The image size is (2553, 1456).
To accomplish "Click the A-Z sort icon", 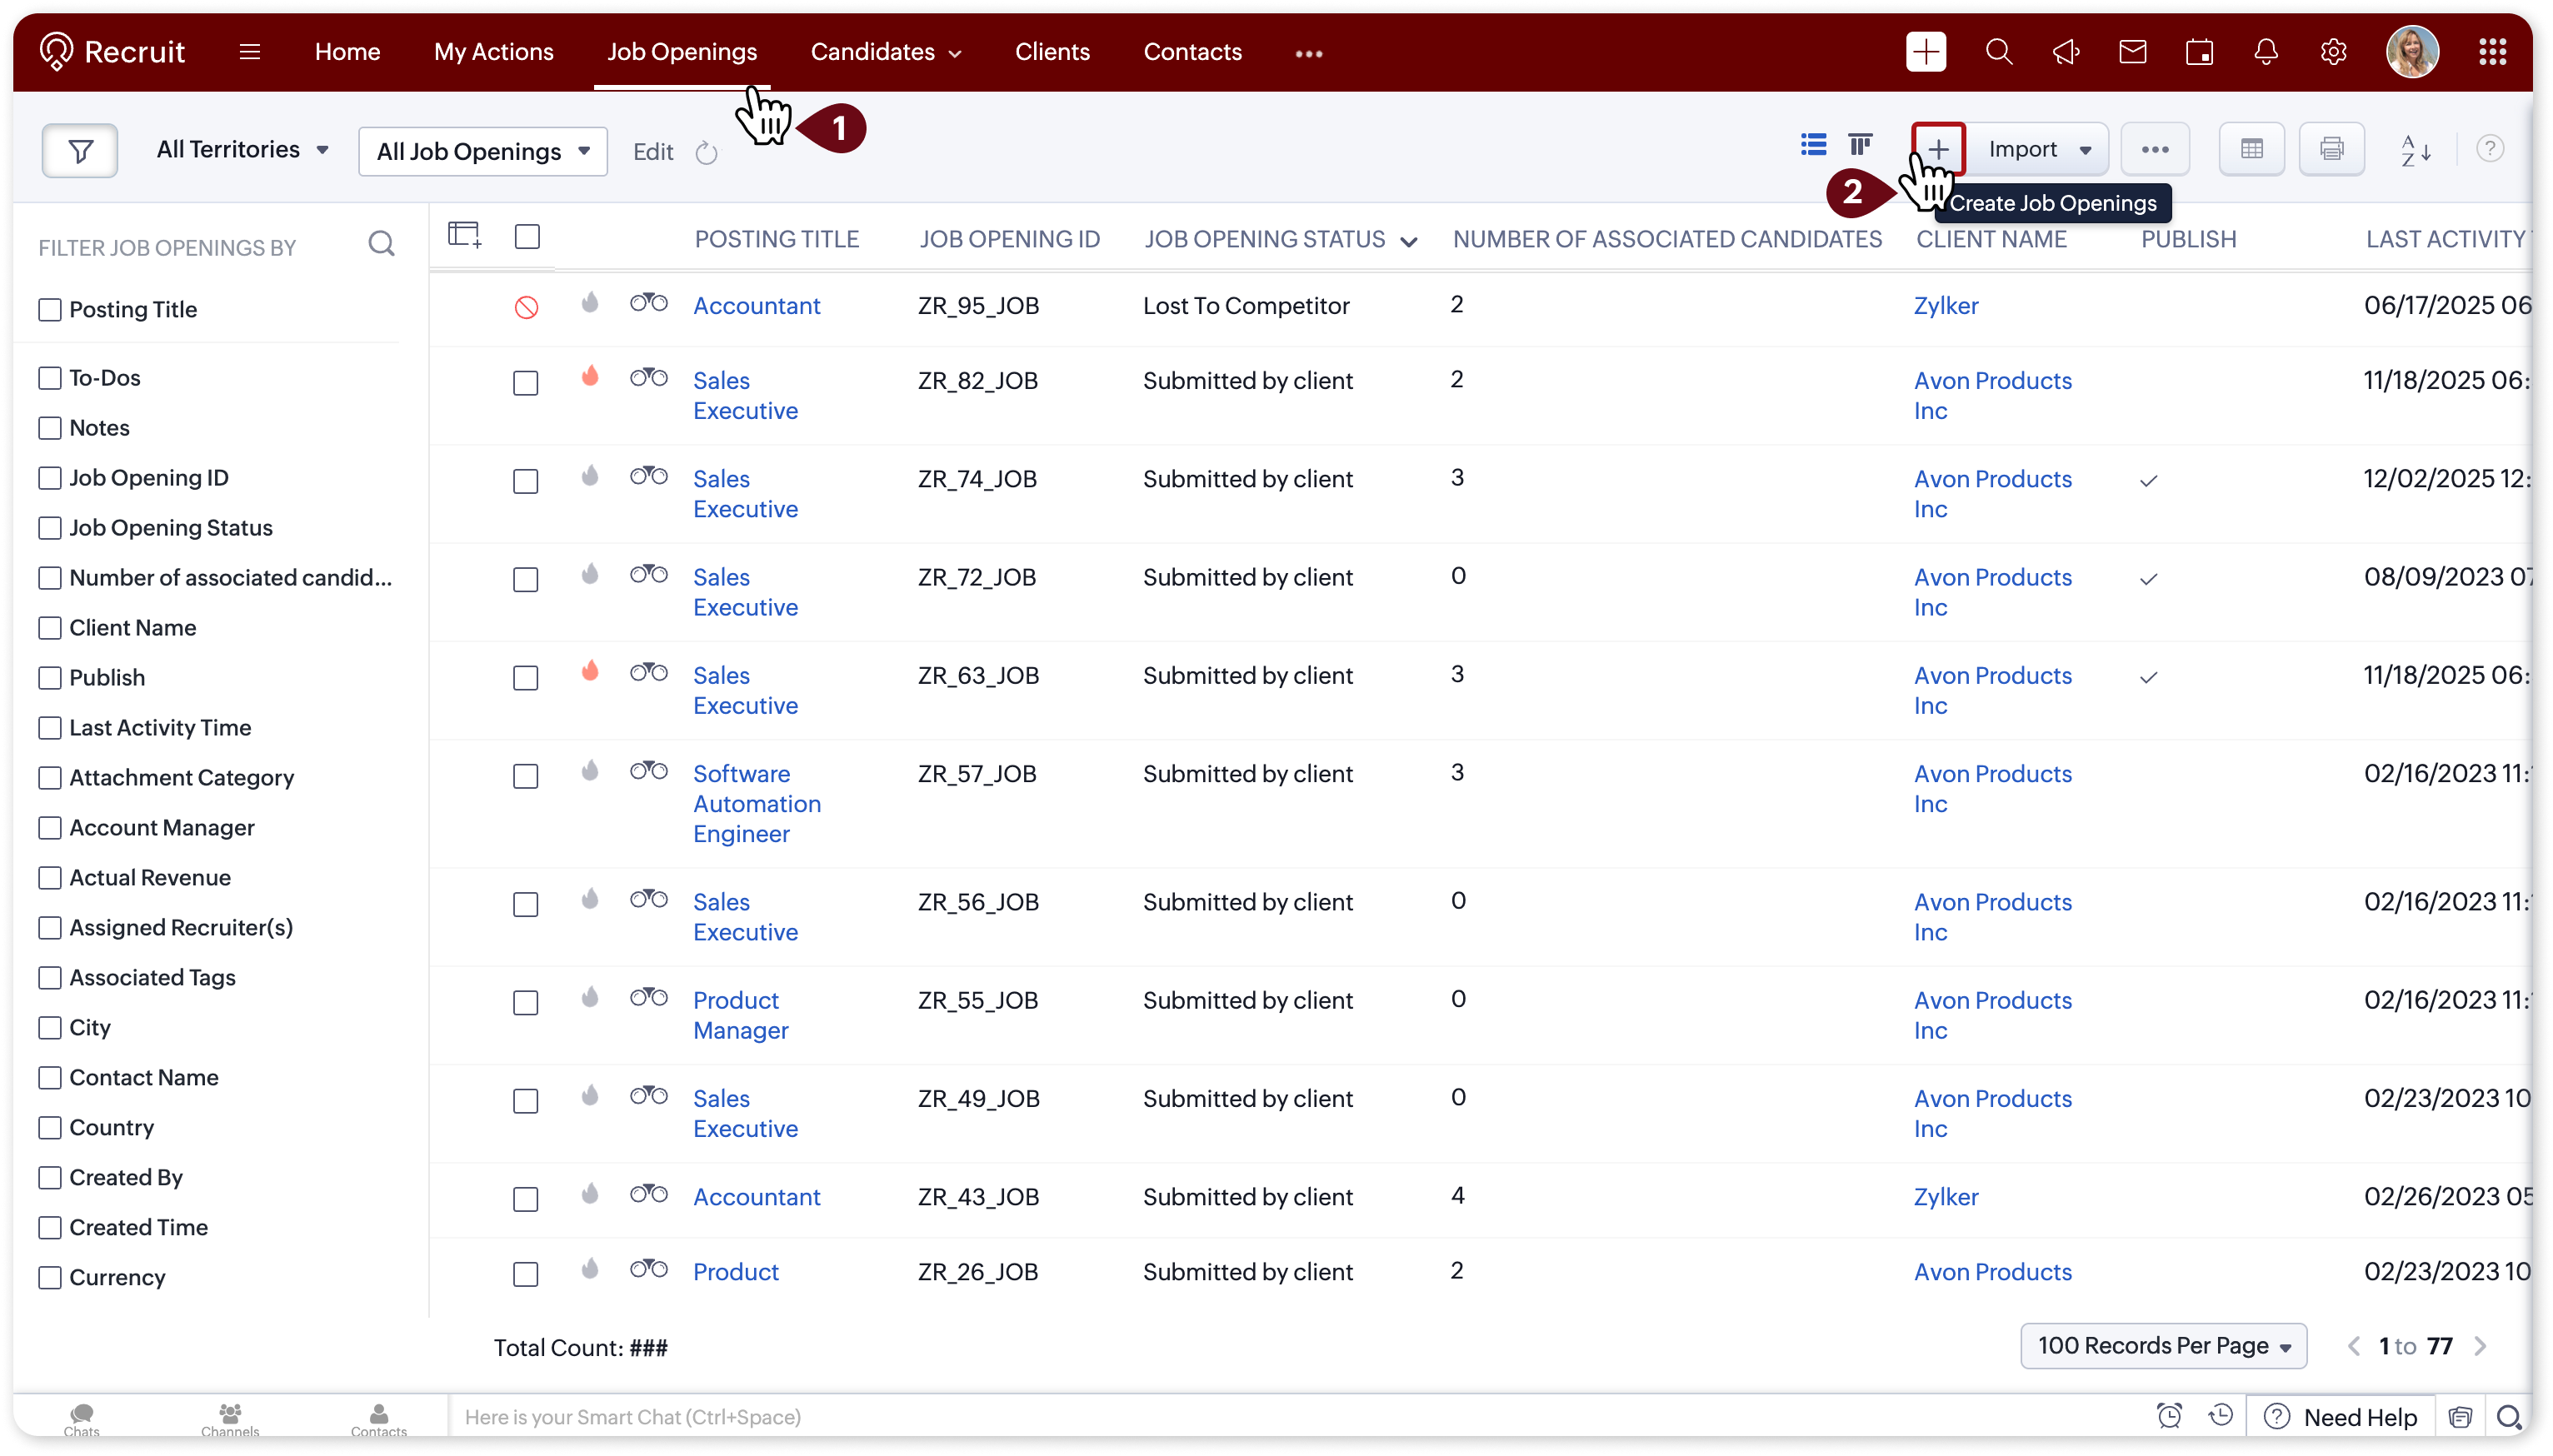I will (x=2415, y=151).
